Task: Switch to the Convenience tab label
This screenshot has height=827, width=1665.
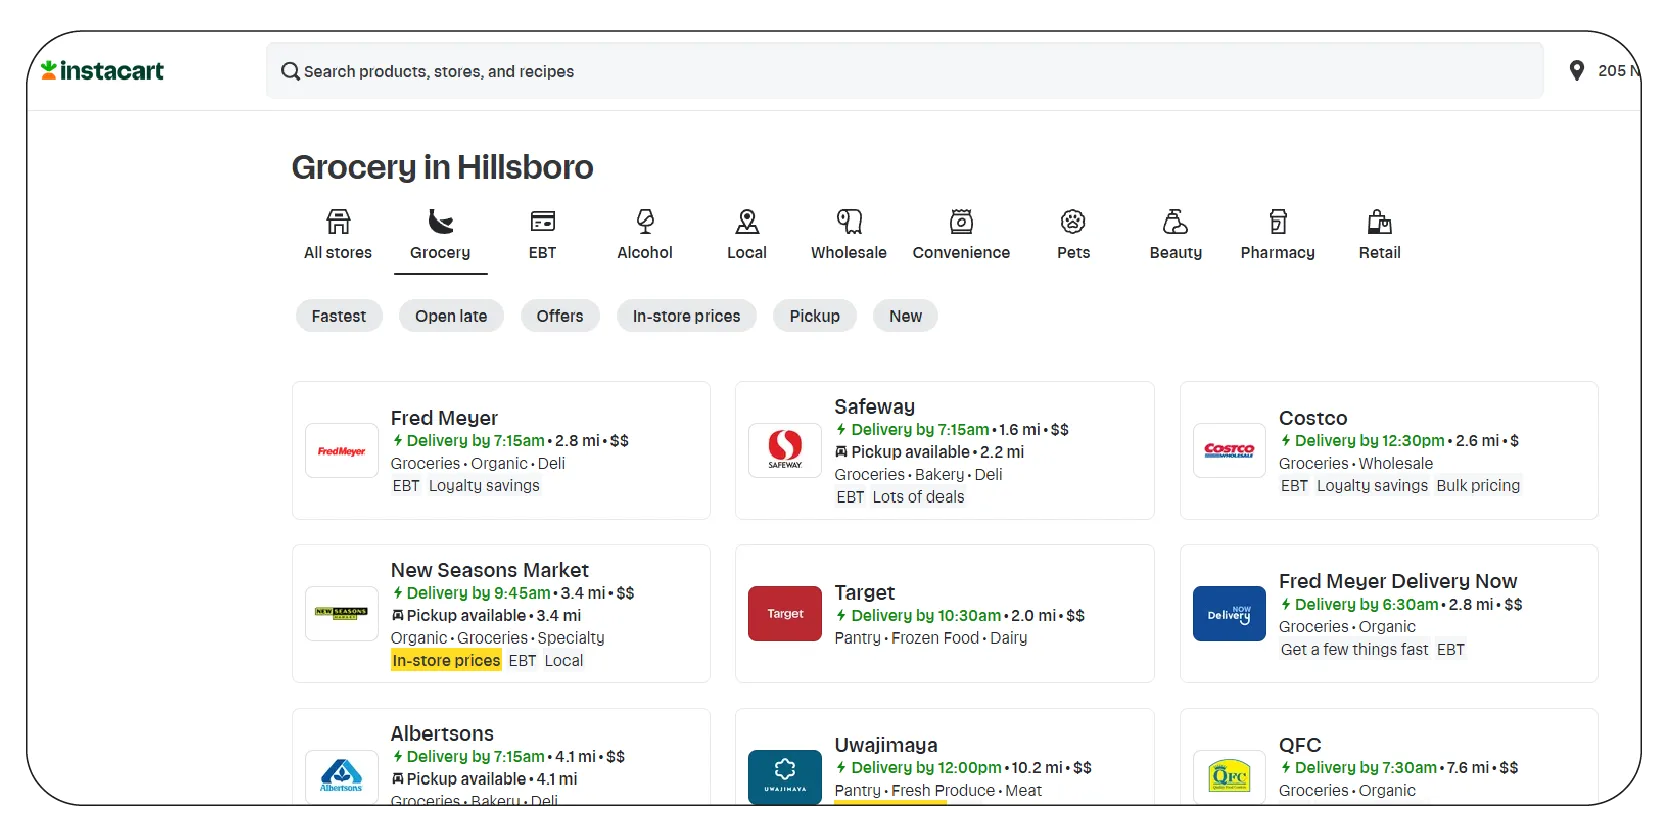Action: [x=961, y=253]
